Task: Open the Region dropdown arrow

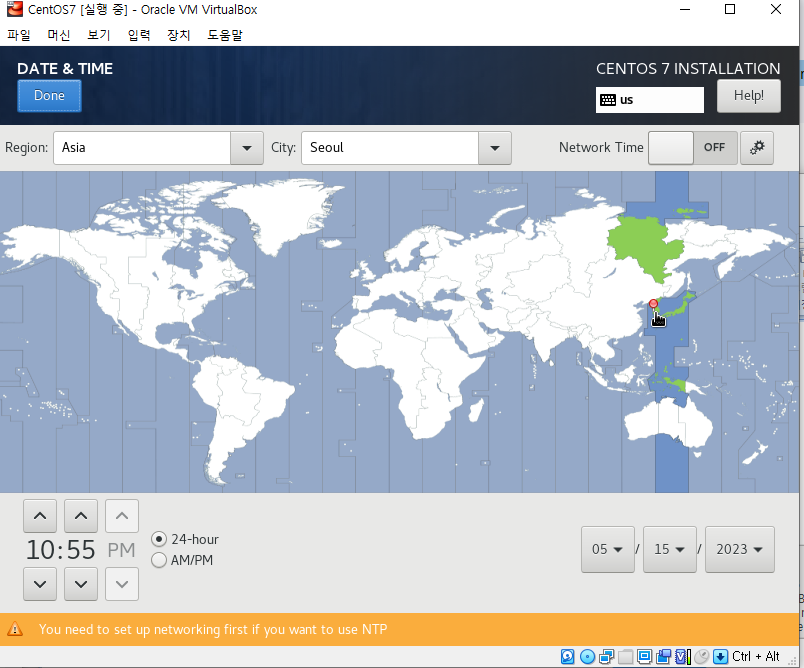Action: pos(247,148)
